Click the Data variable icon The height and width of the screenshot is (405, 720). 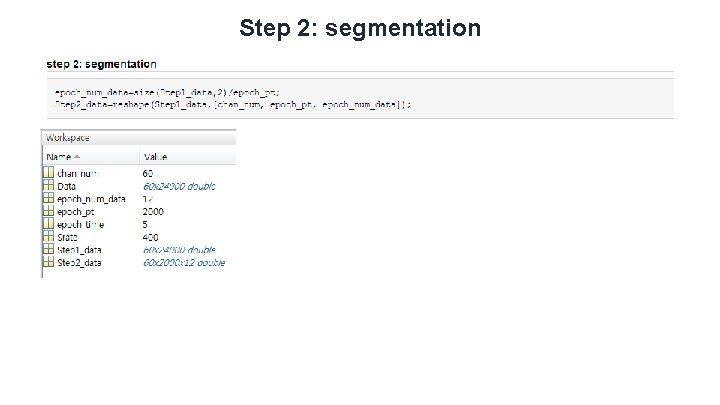coord(49,186)
